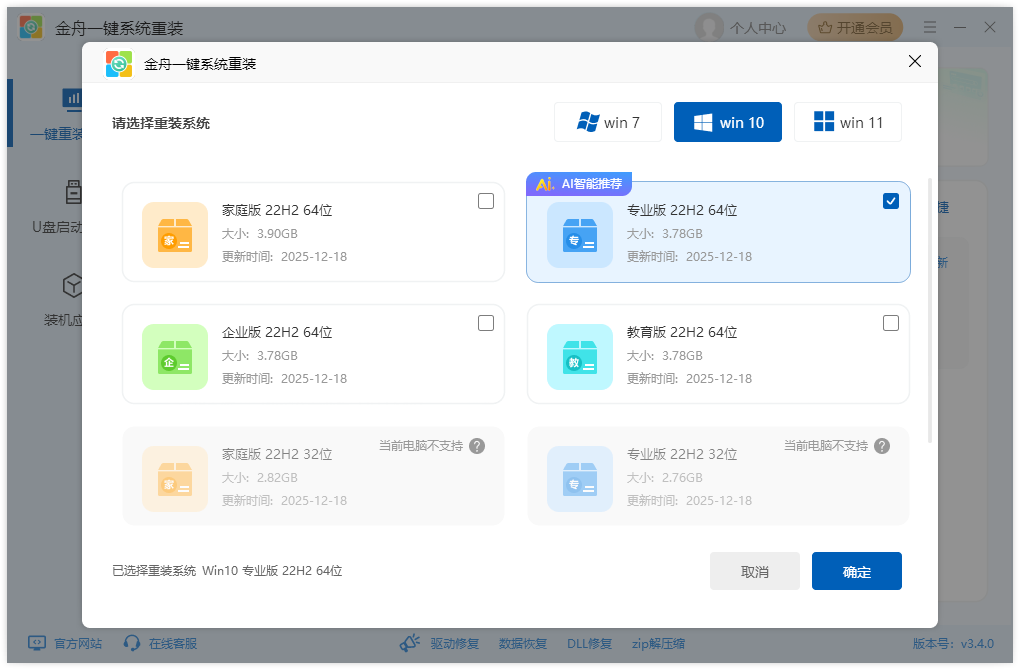Open the hamburger menu top right
Viewport: 1020px width, 670px height.
pos(930,27)
